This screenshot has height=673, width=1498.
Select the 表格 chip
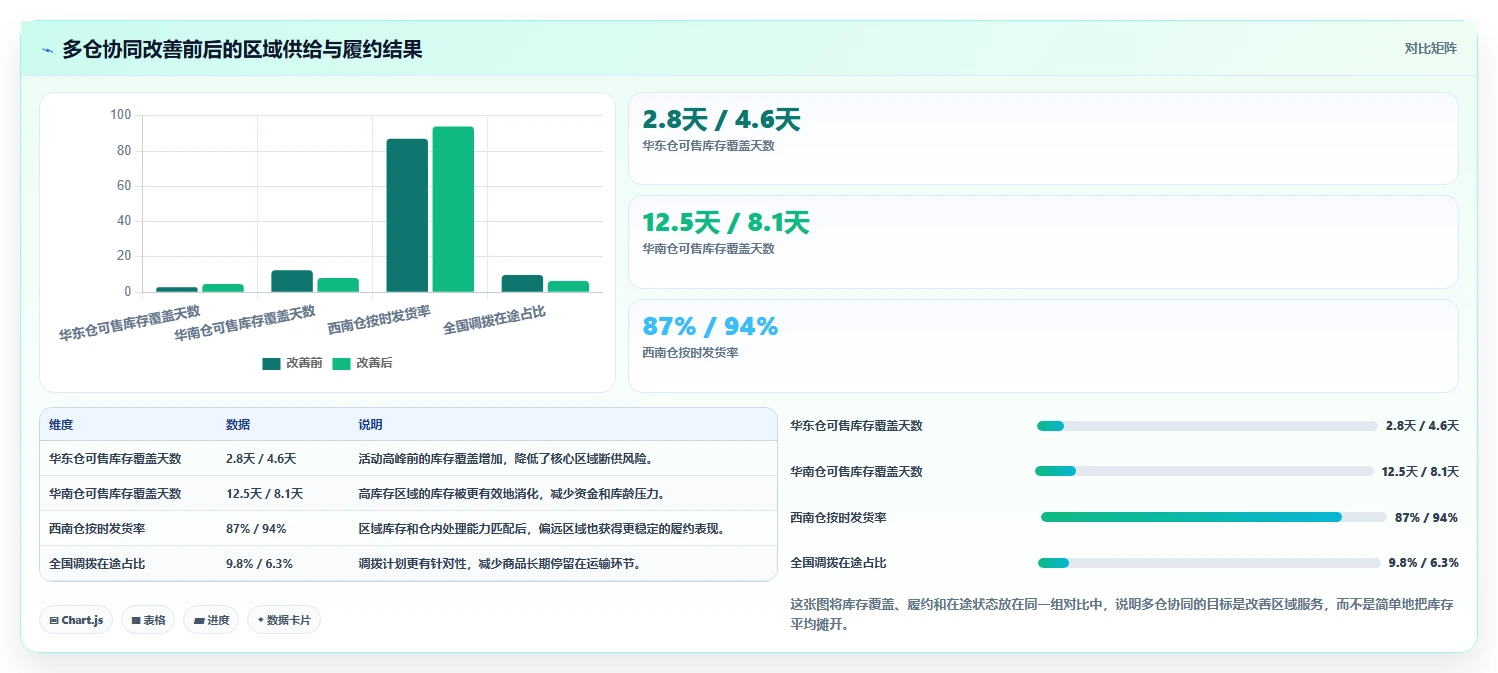pyautogui.click(x=148, y=620)
